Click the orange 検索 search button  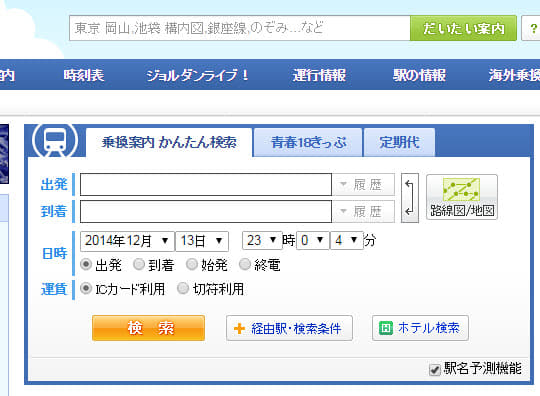pyautogui.click(x=148, y=328)
